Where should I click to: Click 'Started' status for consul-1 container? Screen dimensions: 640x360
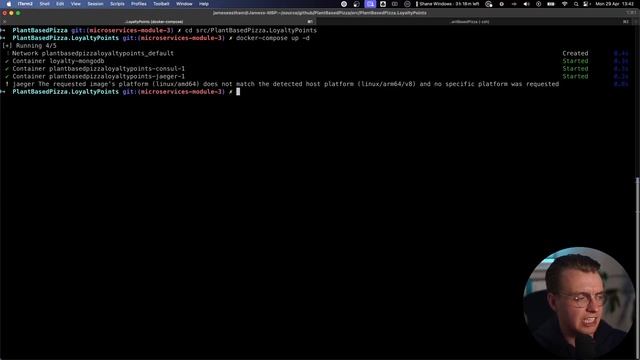coord(575,69)
